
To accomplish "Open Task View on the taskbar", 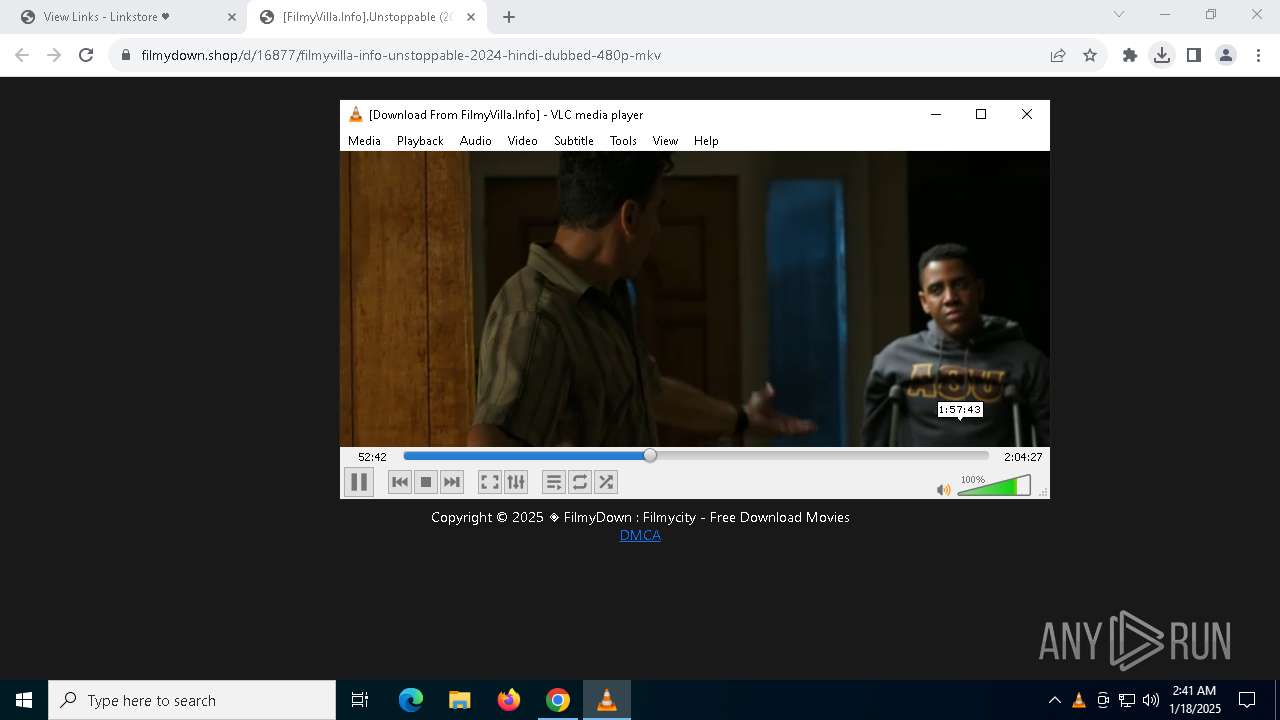I will [x=360, y=700].
